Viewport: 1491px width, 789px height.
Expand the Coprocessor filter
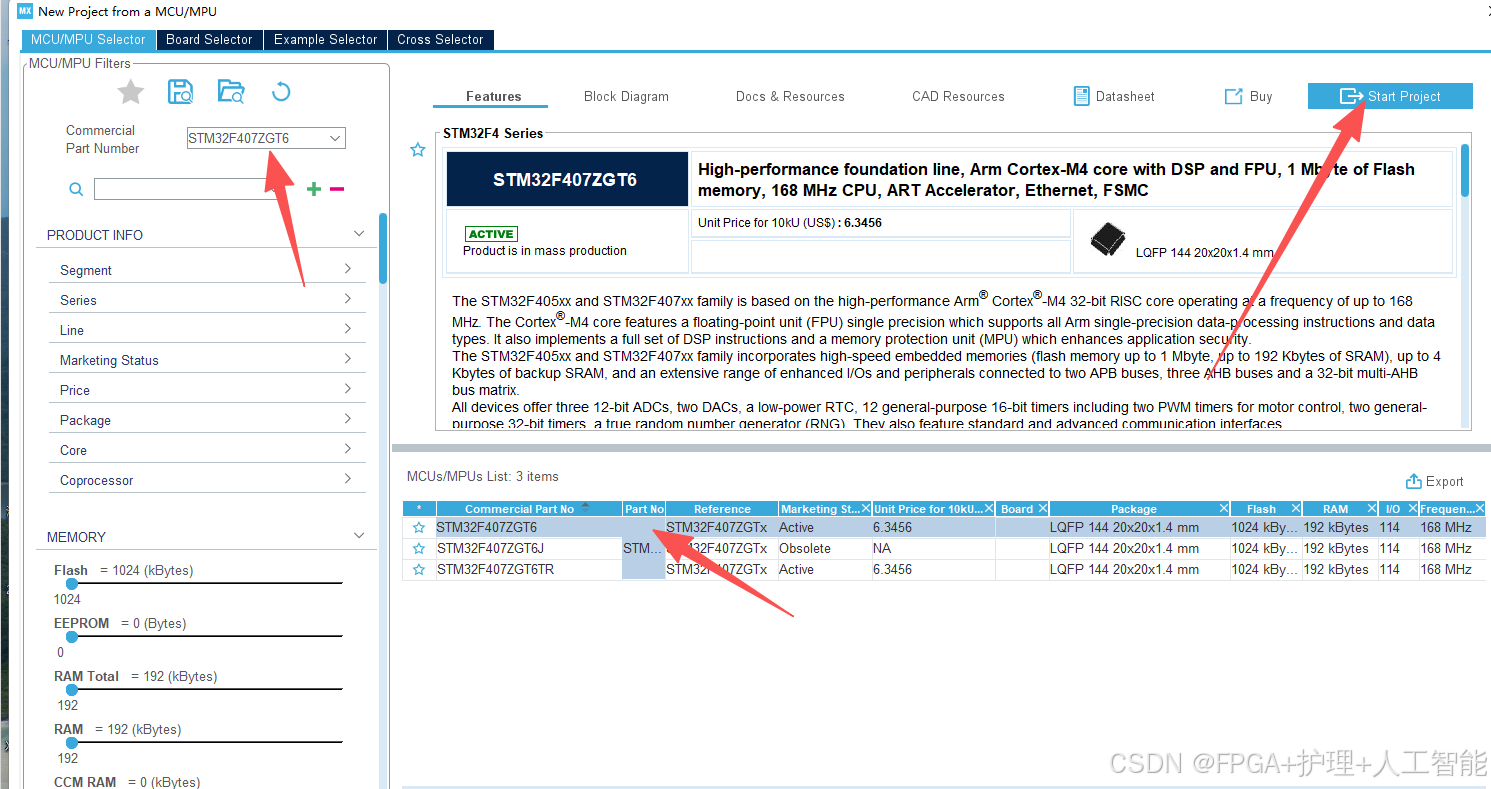[347, 479]
